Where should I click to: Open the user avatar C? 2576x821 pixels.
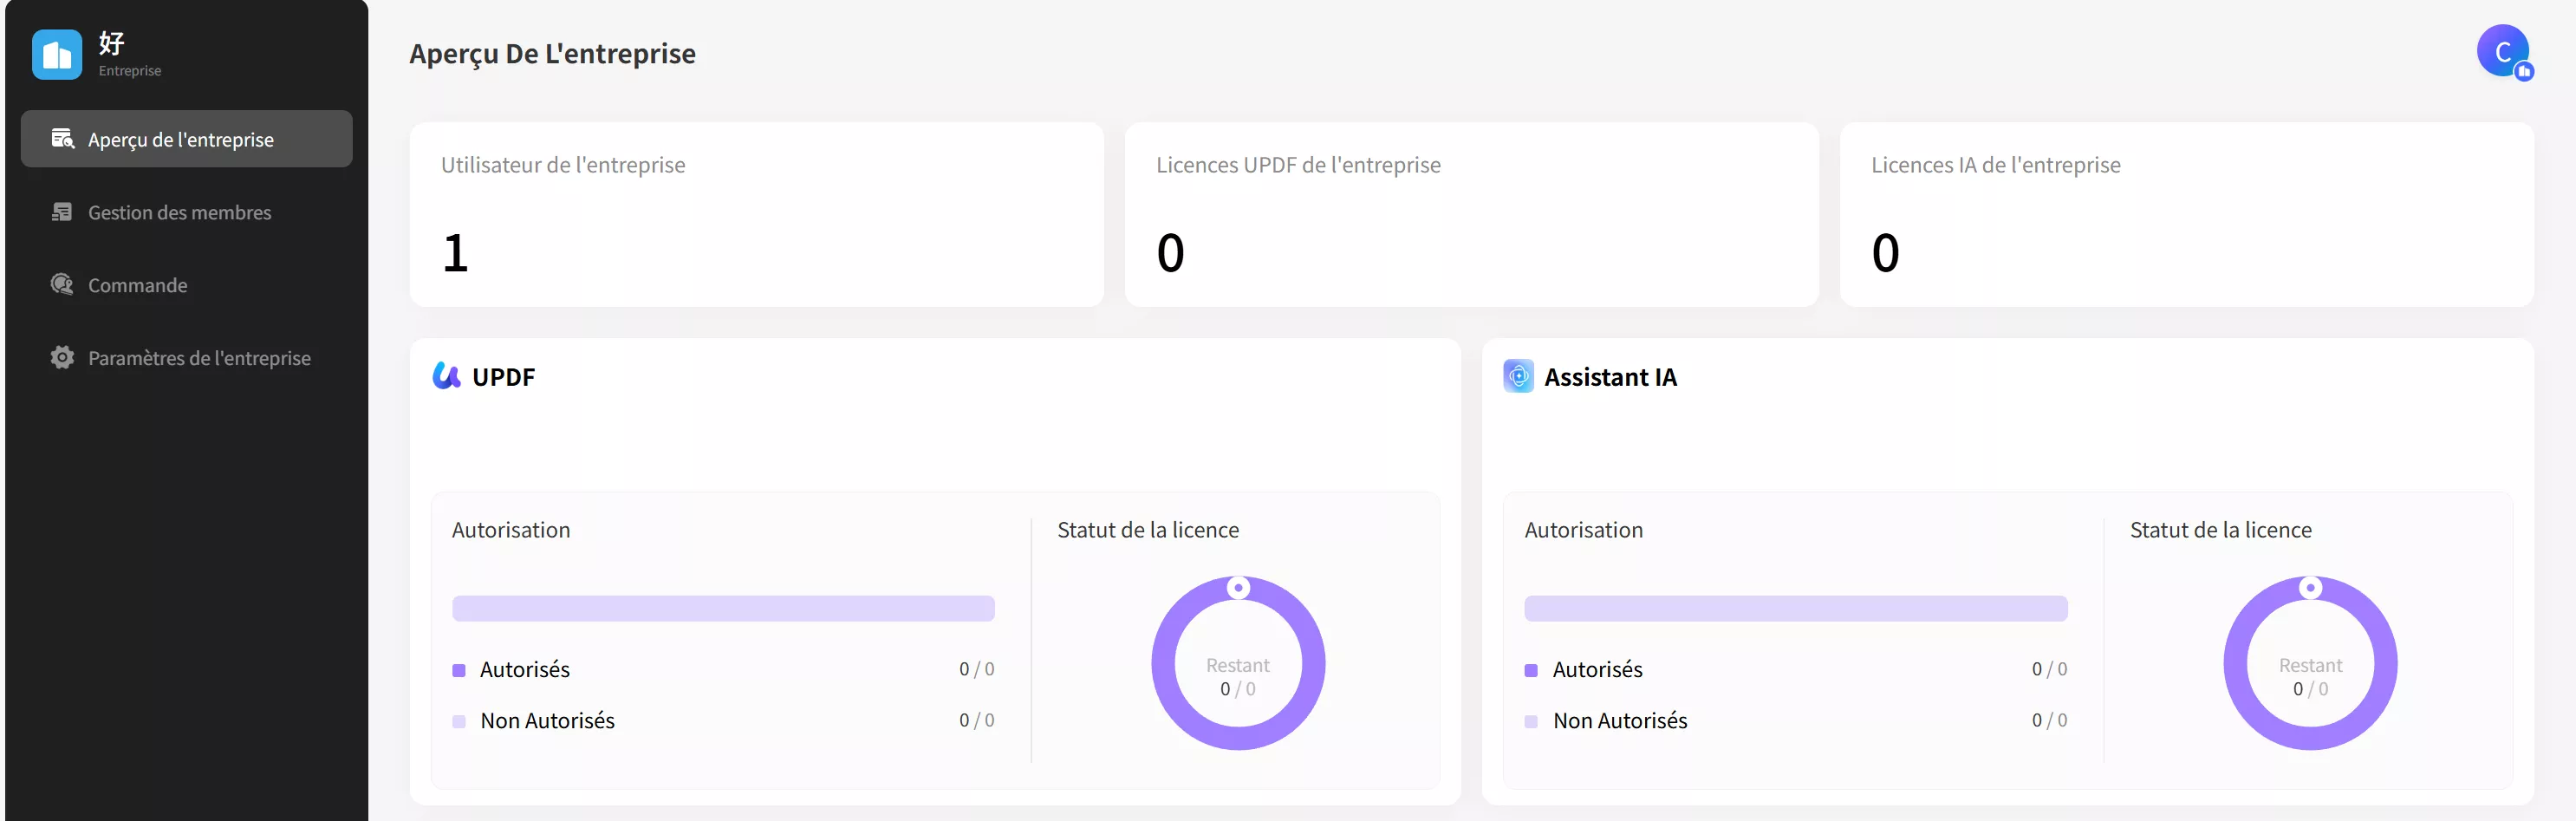tap(2503, 52)
